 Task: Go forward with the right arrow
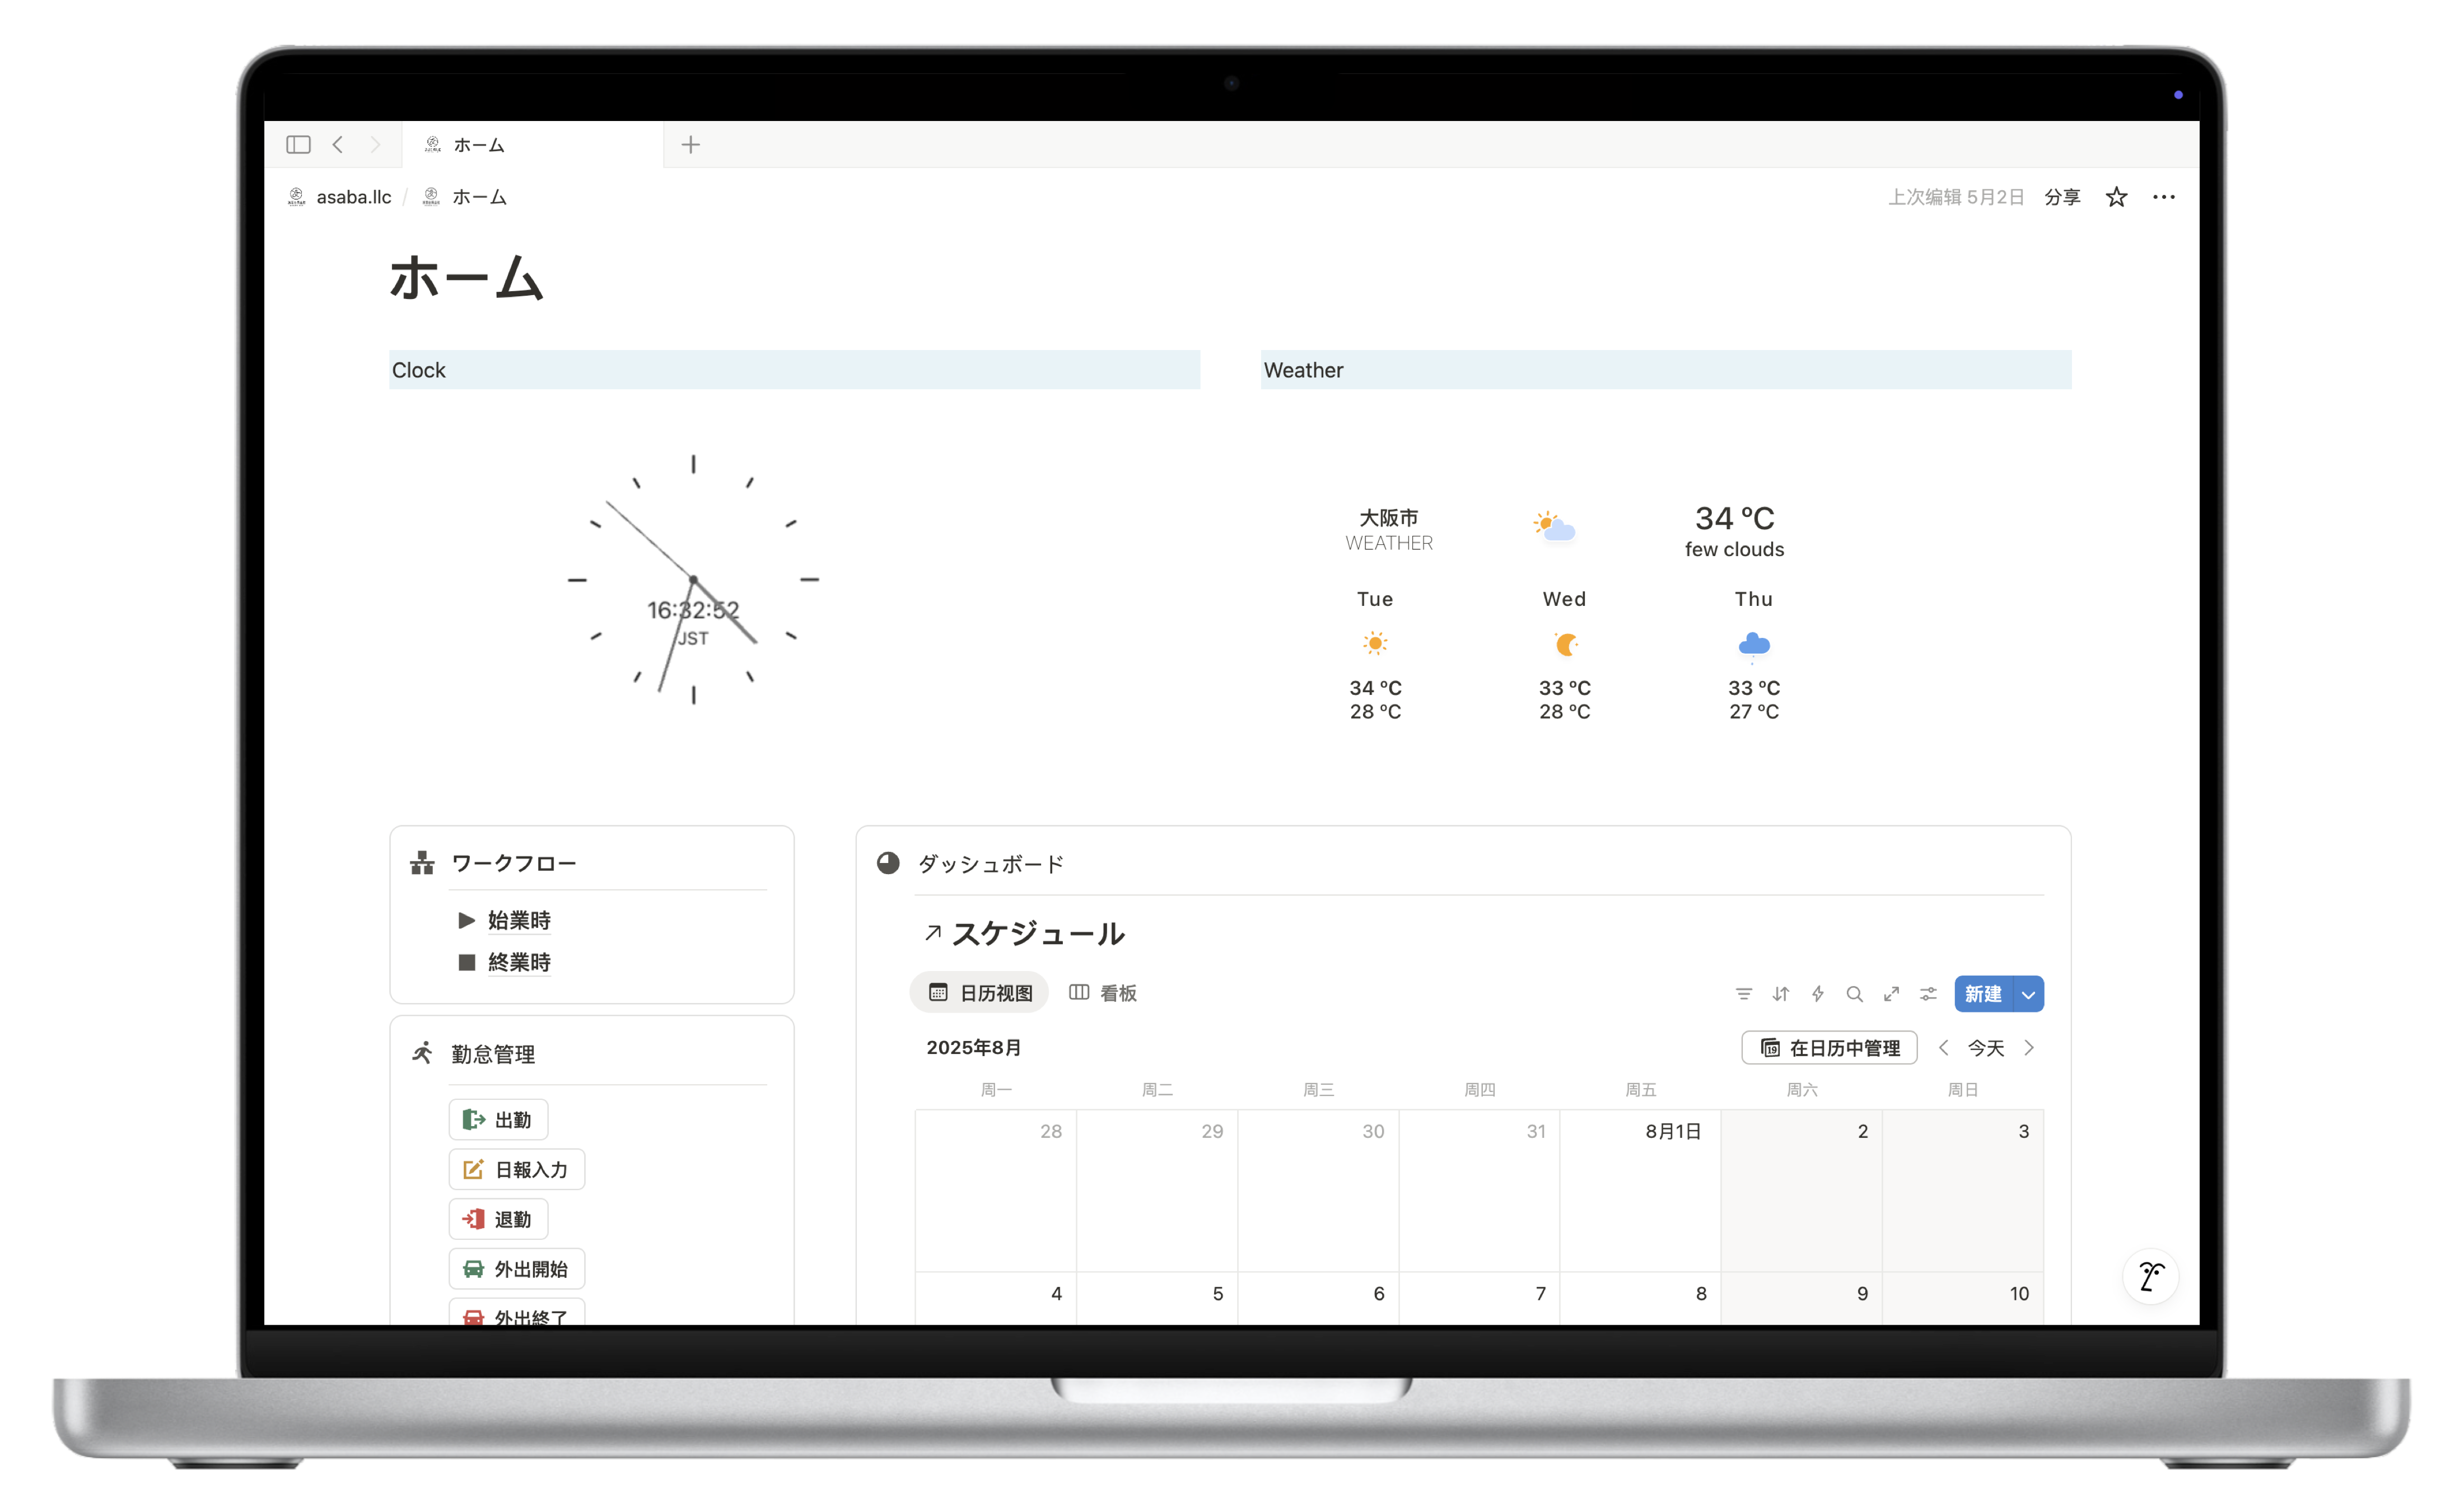point(375,145)
